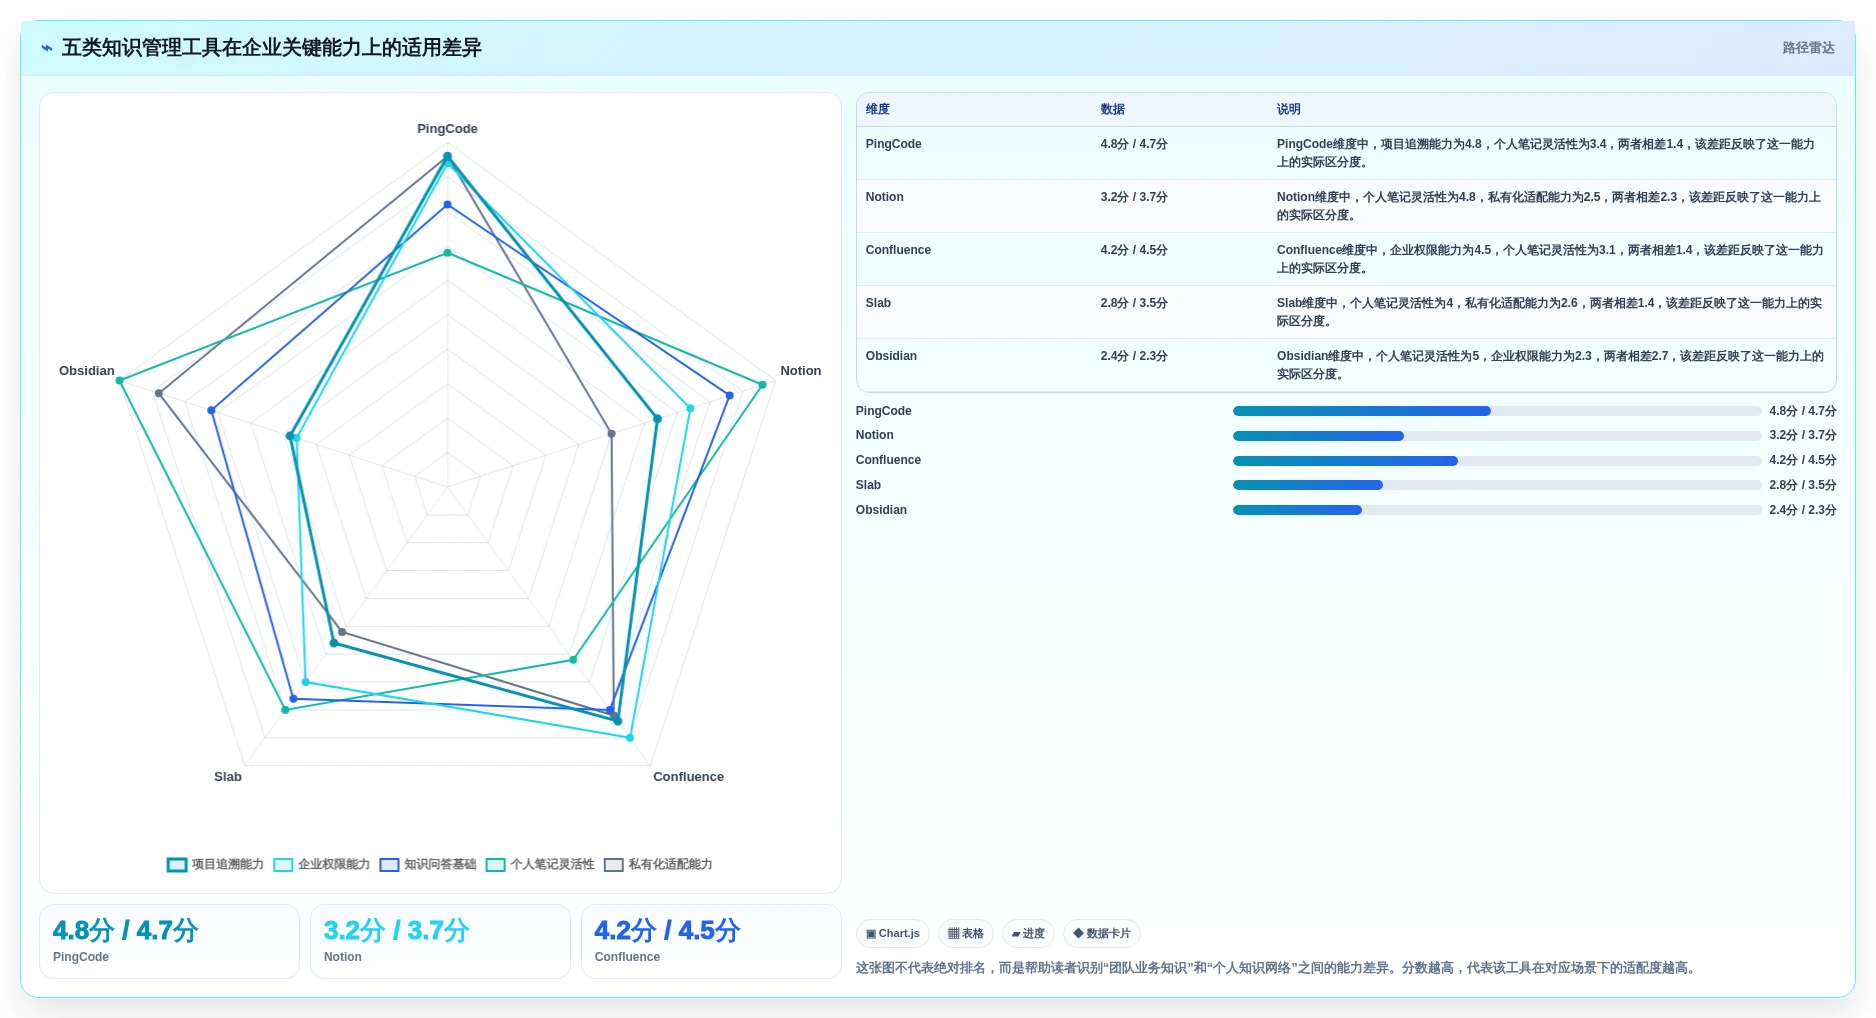This screenshot has width=1876, height=1018.
Task: Click the PingCode label in progress list
Action: click(x=884, y=411)
